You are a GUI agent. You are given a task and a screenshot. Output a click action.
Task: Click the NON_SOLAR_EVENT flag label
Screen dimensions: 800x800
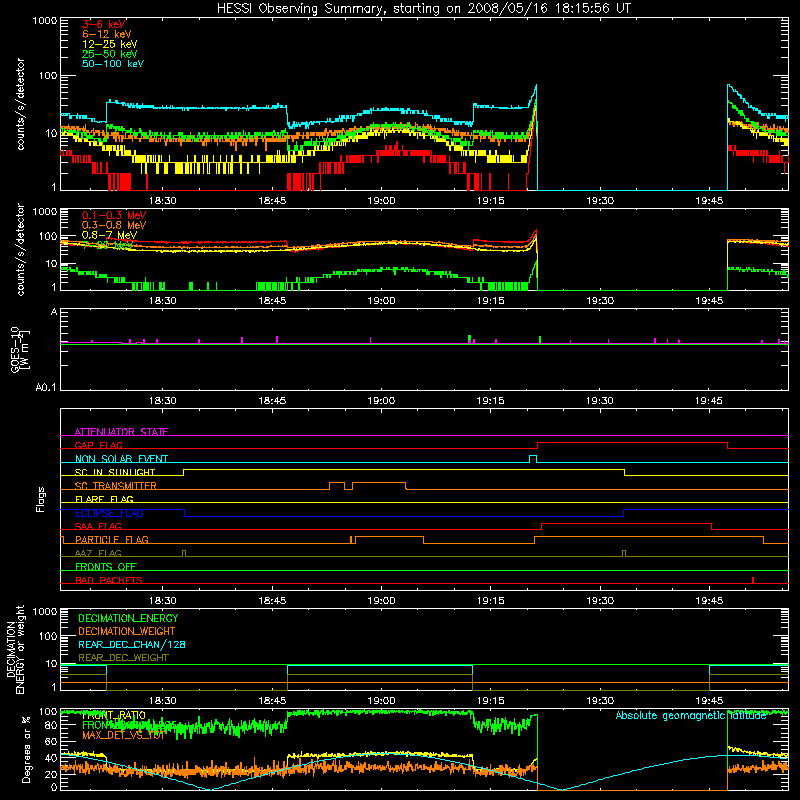(121, 459)
